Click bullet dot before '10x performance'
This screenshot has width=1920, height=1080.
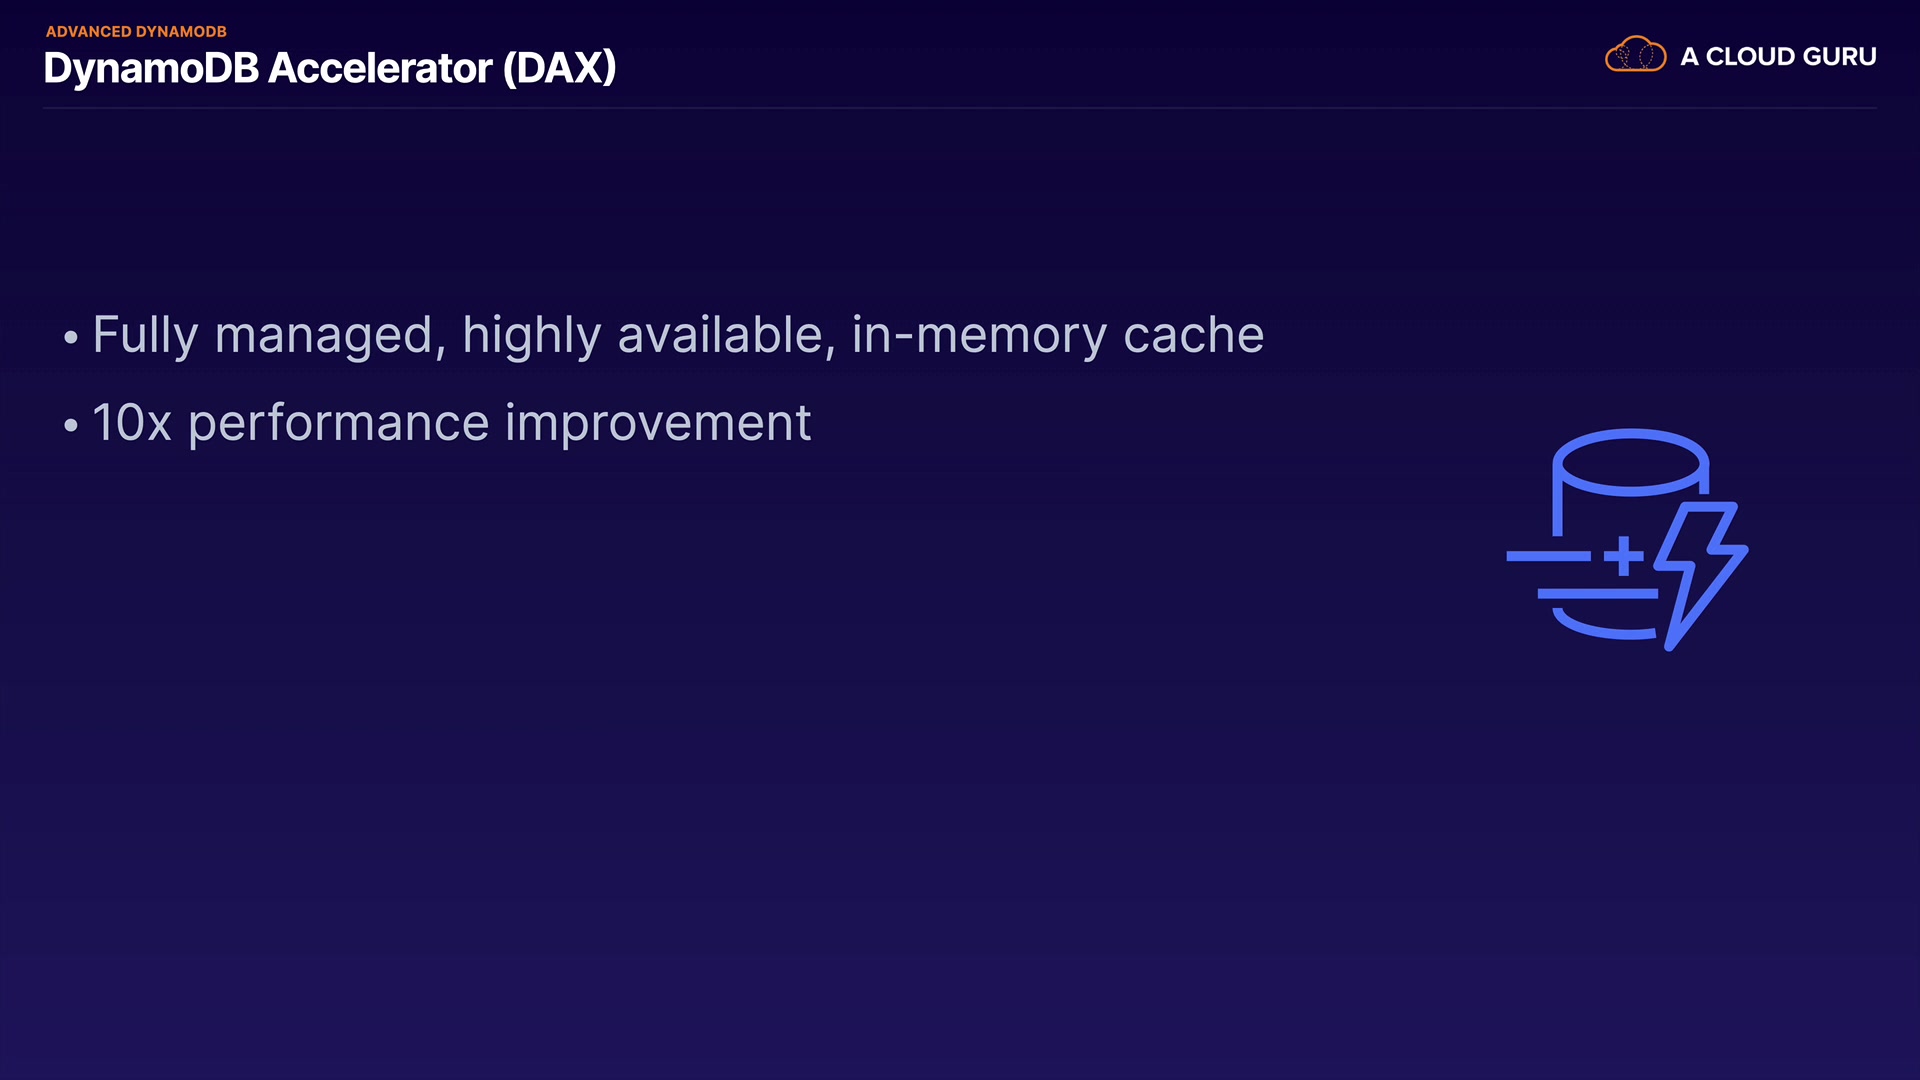[70, 426]
